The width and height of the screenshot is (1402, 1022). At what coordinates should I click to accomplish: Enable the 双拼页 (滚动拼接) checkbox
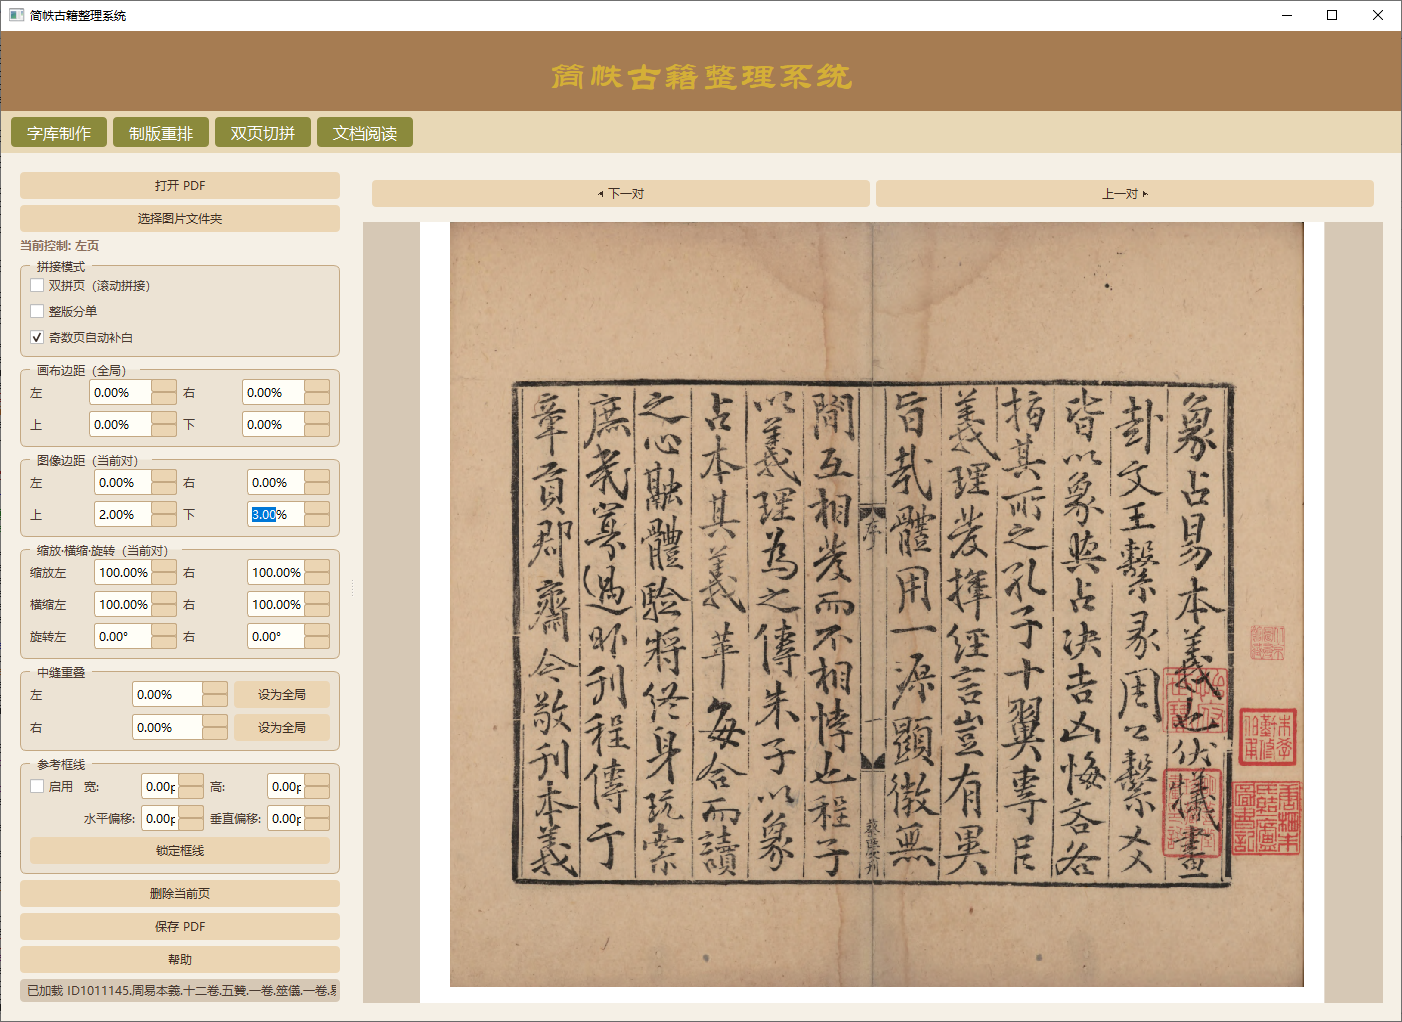pyautogui.click(x=37, y=286)
